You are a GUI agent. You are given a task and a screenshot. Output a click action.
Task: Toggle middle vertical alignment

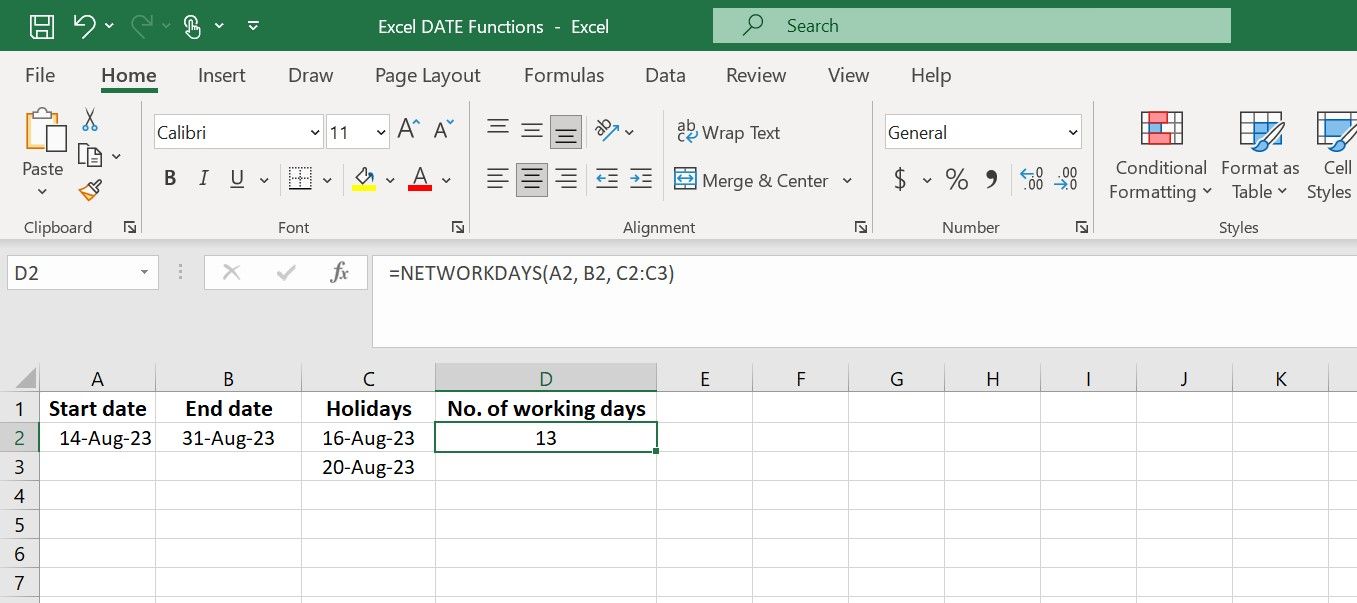click(531, 127)
